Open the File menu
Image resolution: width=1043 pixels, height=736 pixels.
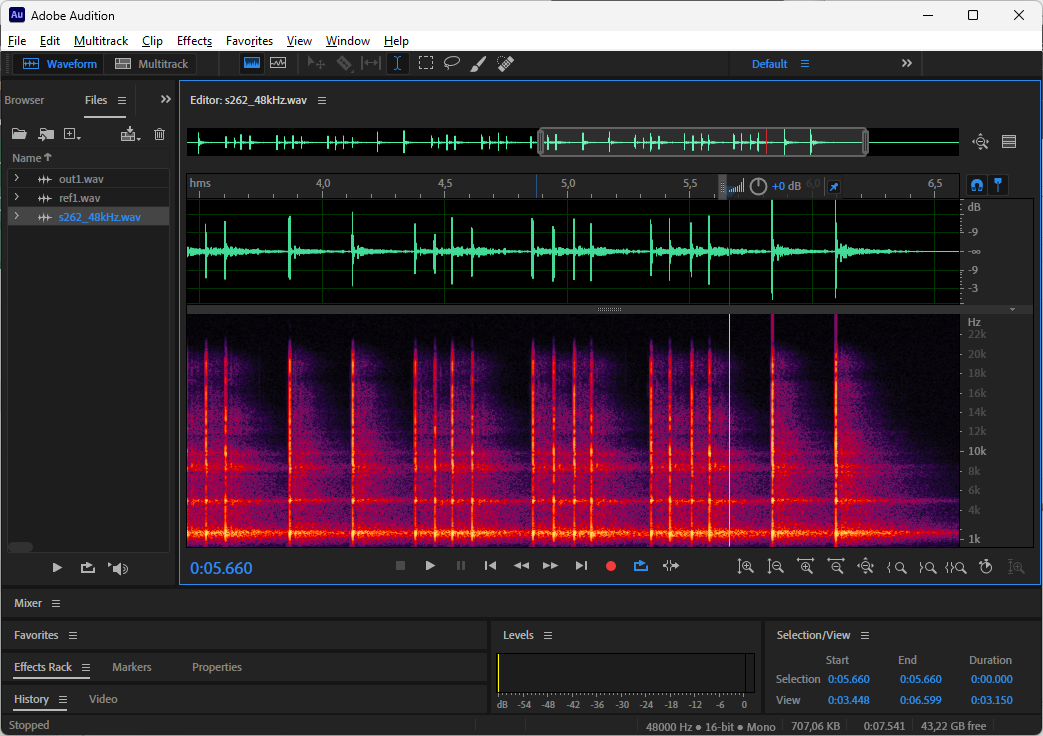click(17, 41)
